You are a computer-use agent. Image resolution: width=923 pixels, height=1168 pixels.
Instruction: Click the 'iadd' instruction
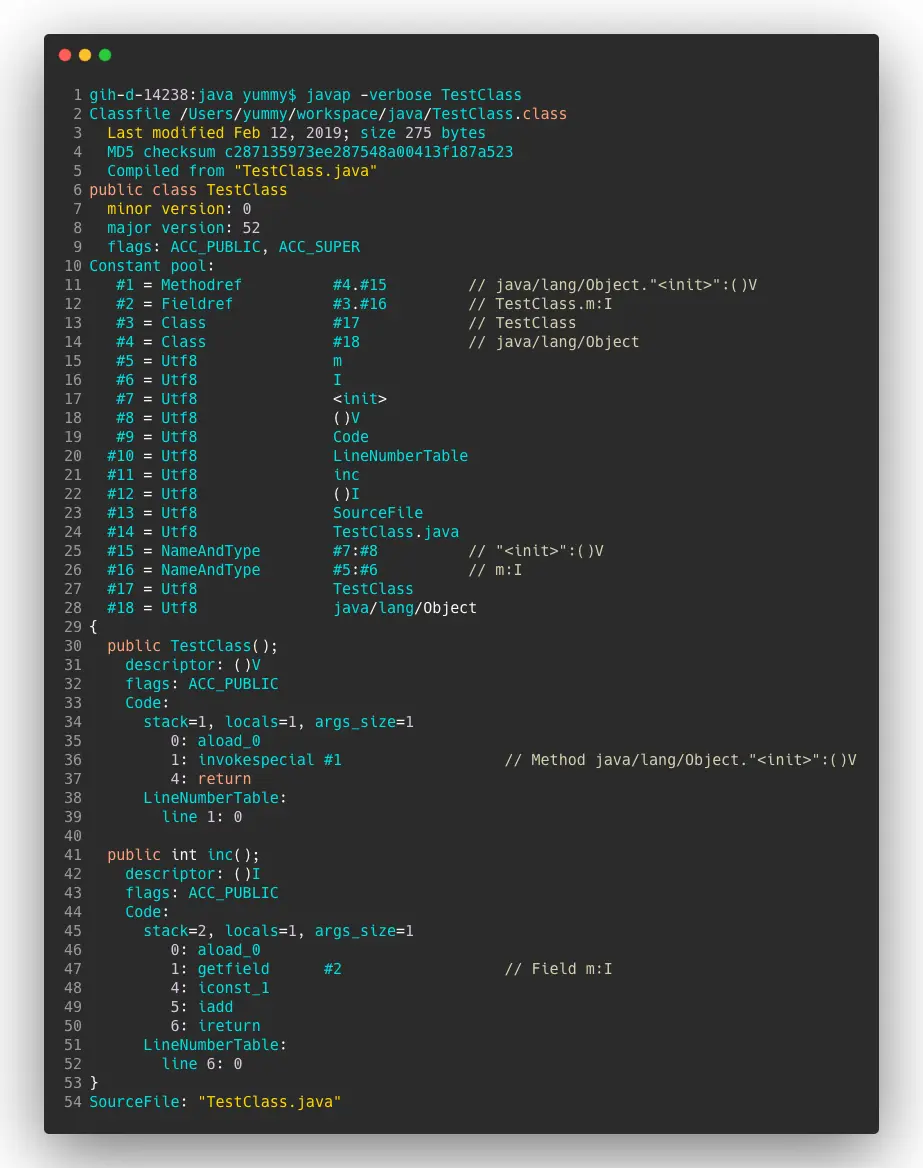pyautogui.click(x=215, y=1007)
